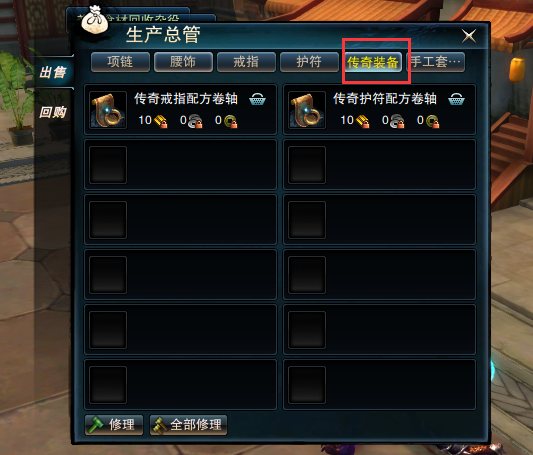Add 传奇护符配方卷轴 to shopping basket
Screen dimensions: 533x455
(456, 99)
